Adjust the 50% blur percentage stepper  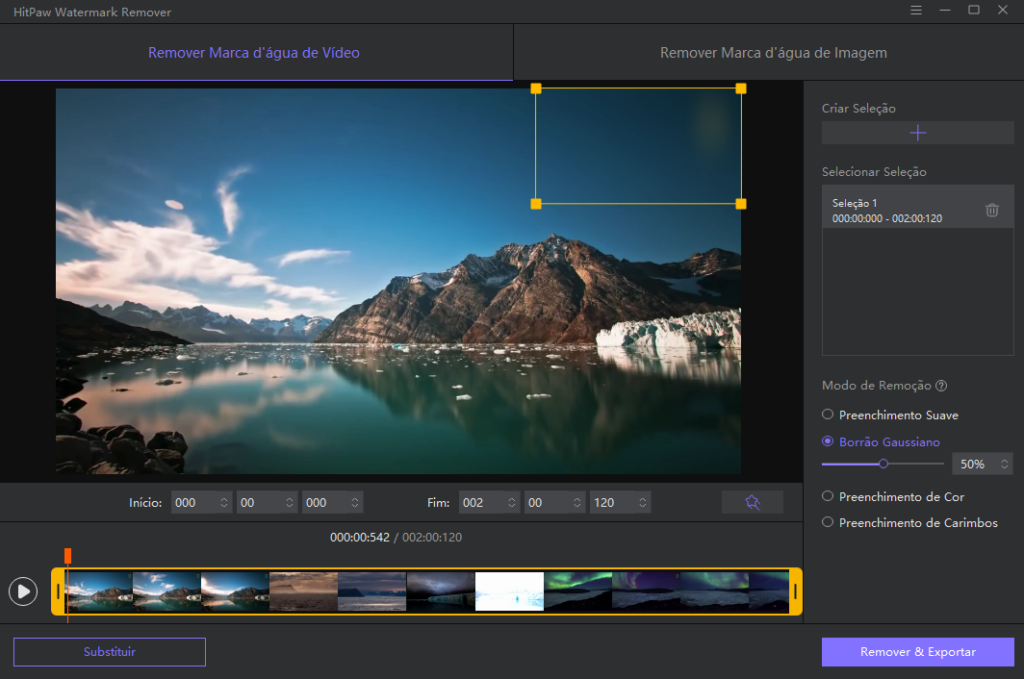[1004, 464]
